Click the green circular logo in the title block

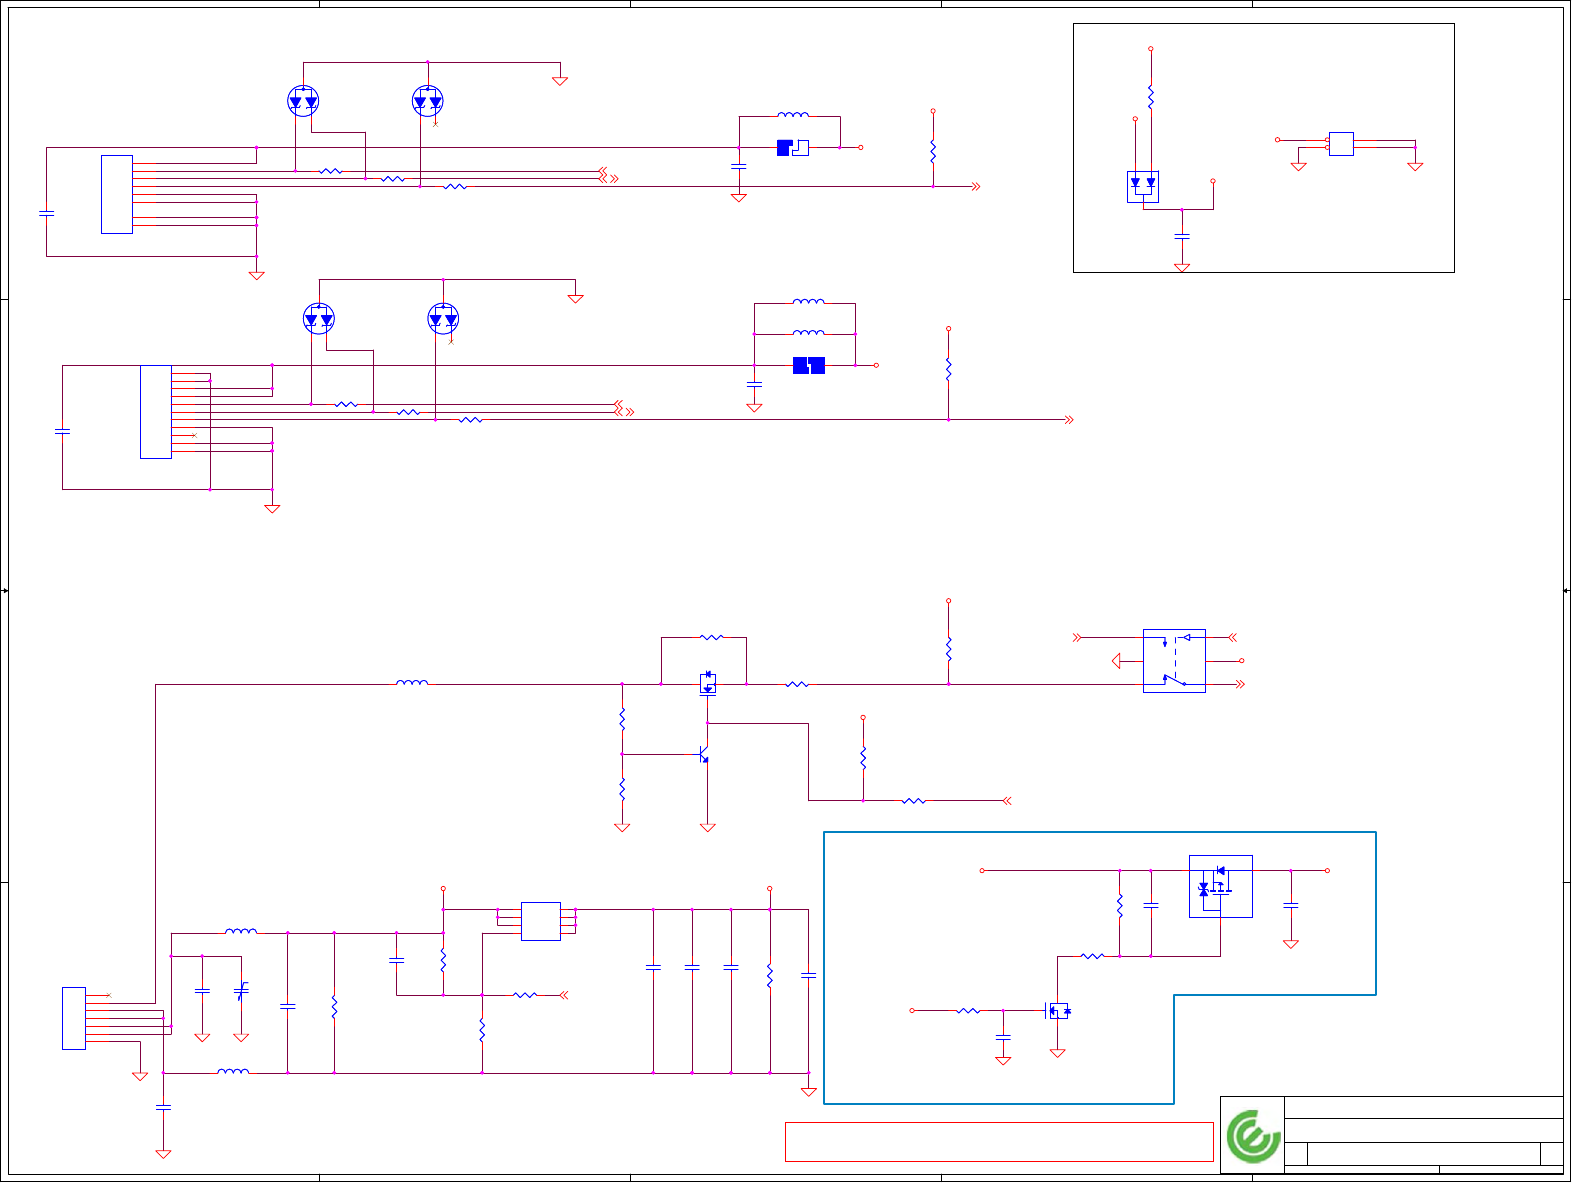[1254, 1136]
